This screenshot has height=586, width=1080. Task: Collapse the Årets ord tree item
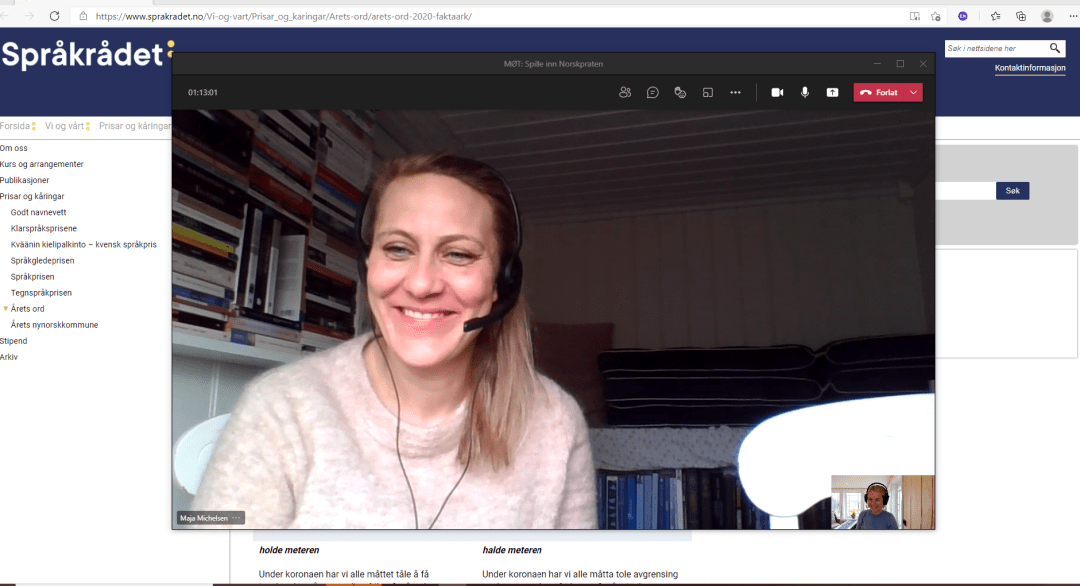[x=5, y=309]
